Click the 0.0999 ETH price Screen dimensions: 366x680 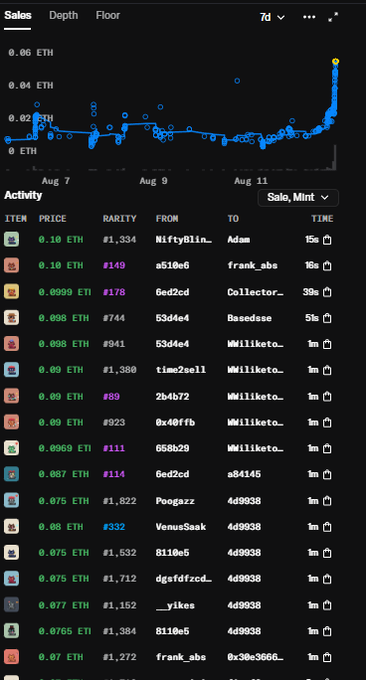click(65, 292)
